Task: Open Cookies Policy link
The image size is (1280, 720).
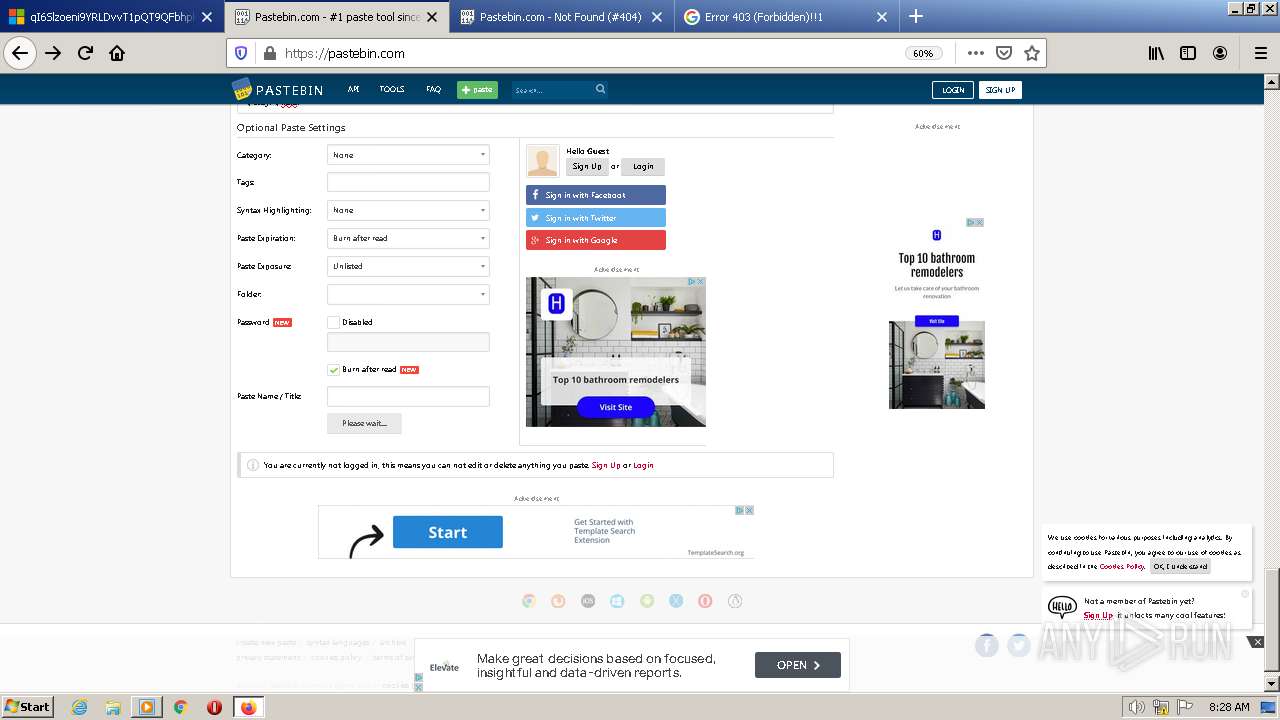Action: [1121, 566]
